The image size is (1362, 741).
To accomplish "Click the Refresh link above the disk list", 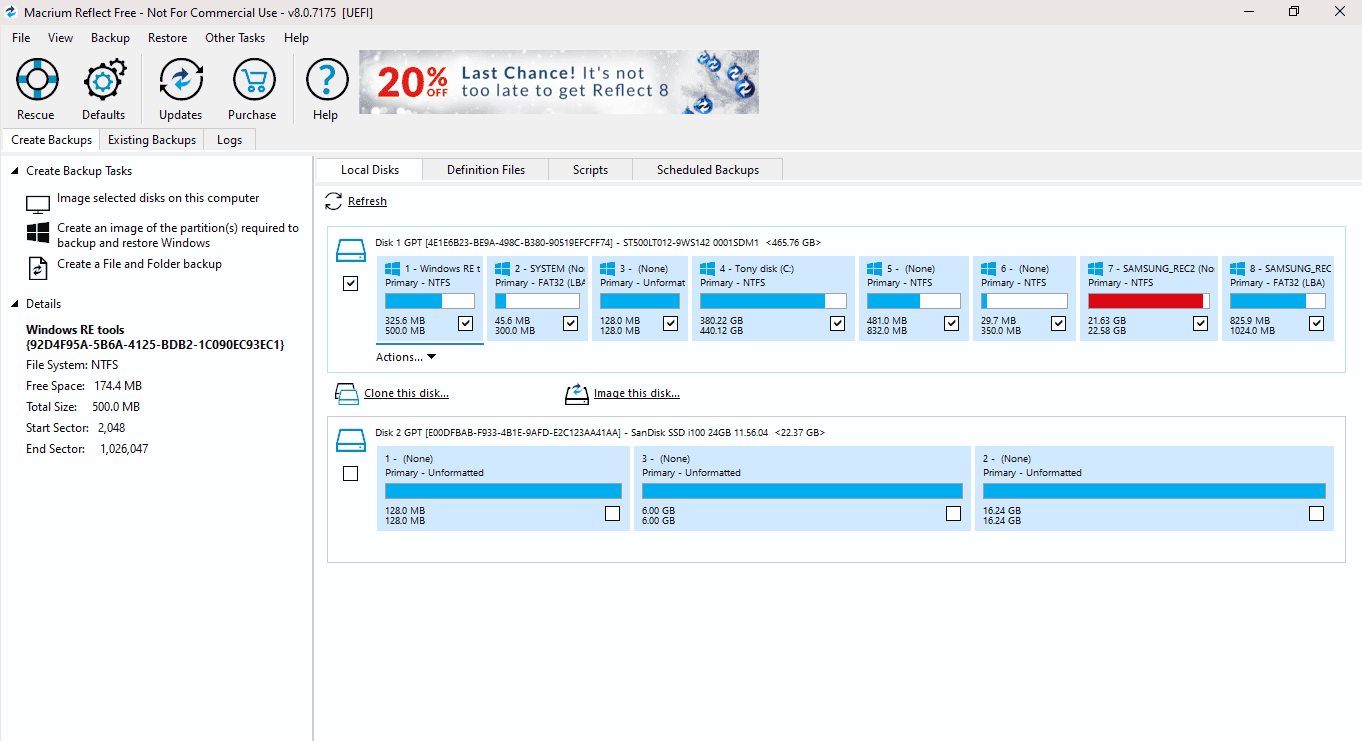I will click(365, 201).
